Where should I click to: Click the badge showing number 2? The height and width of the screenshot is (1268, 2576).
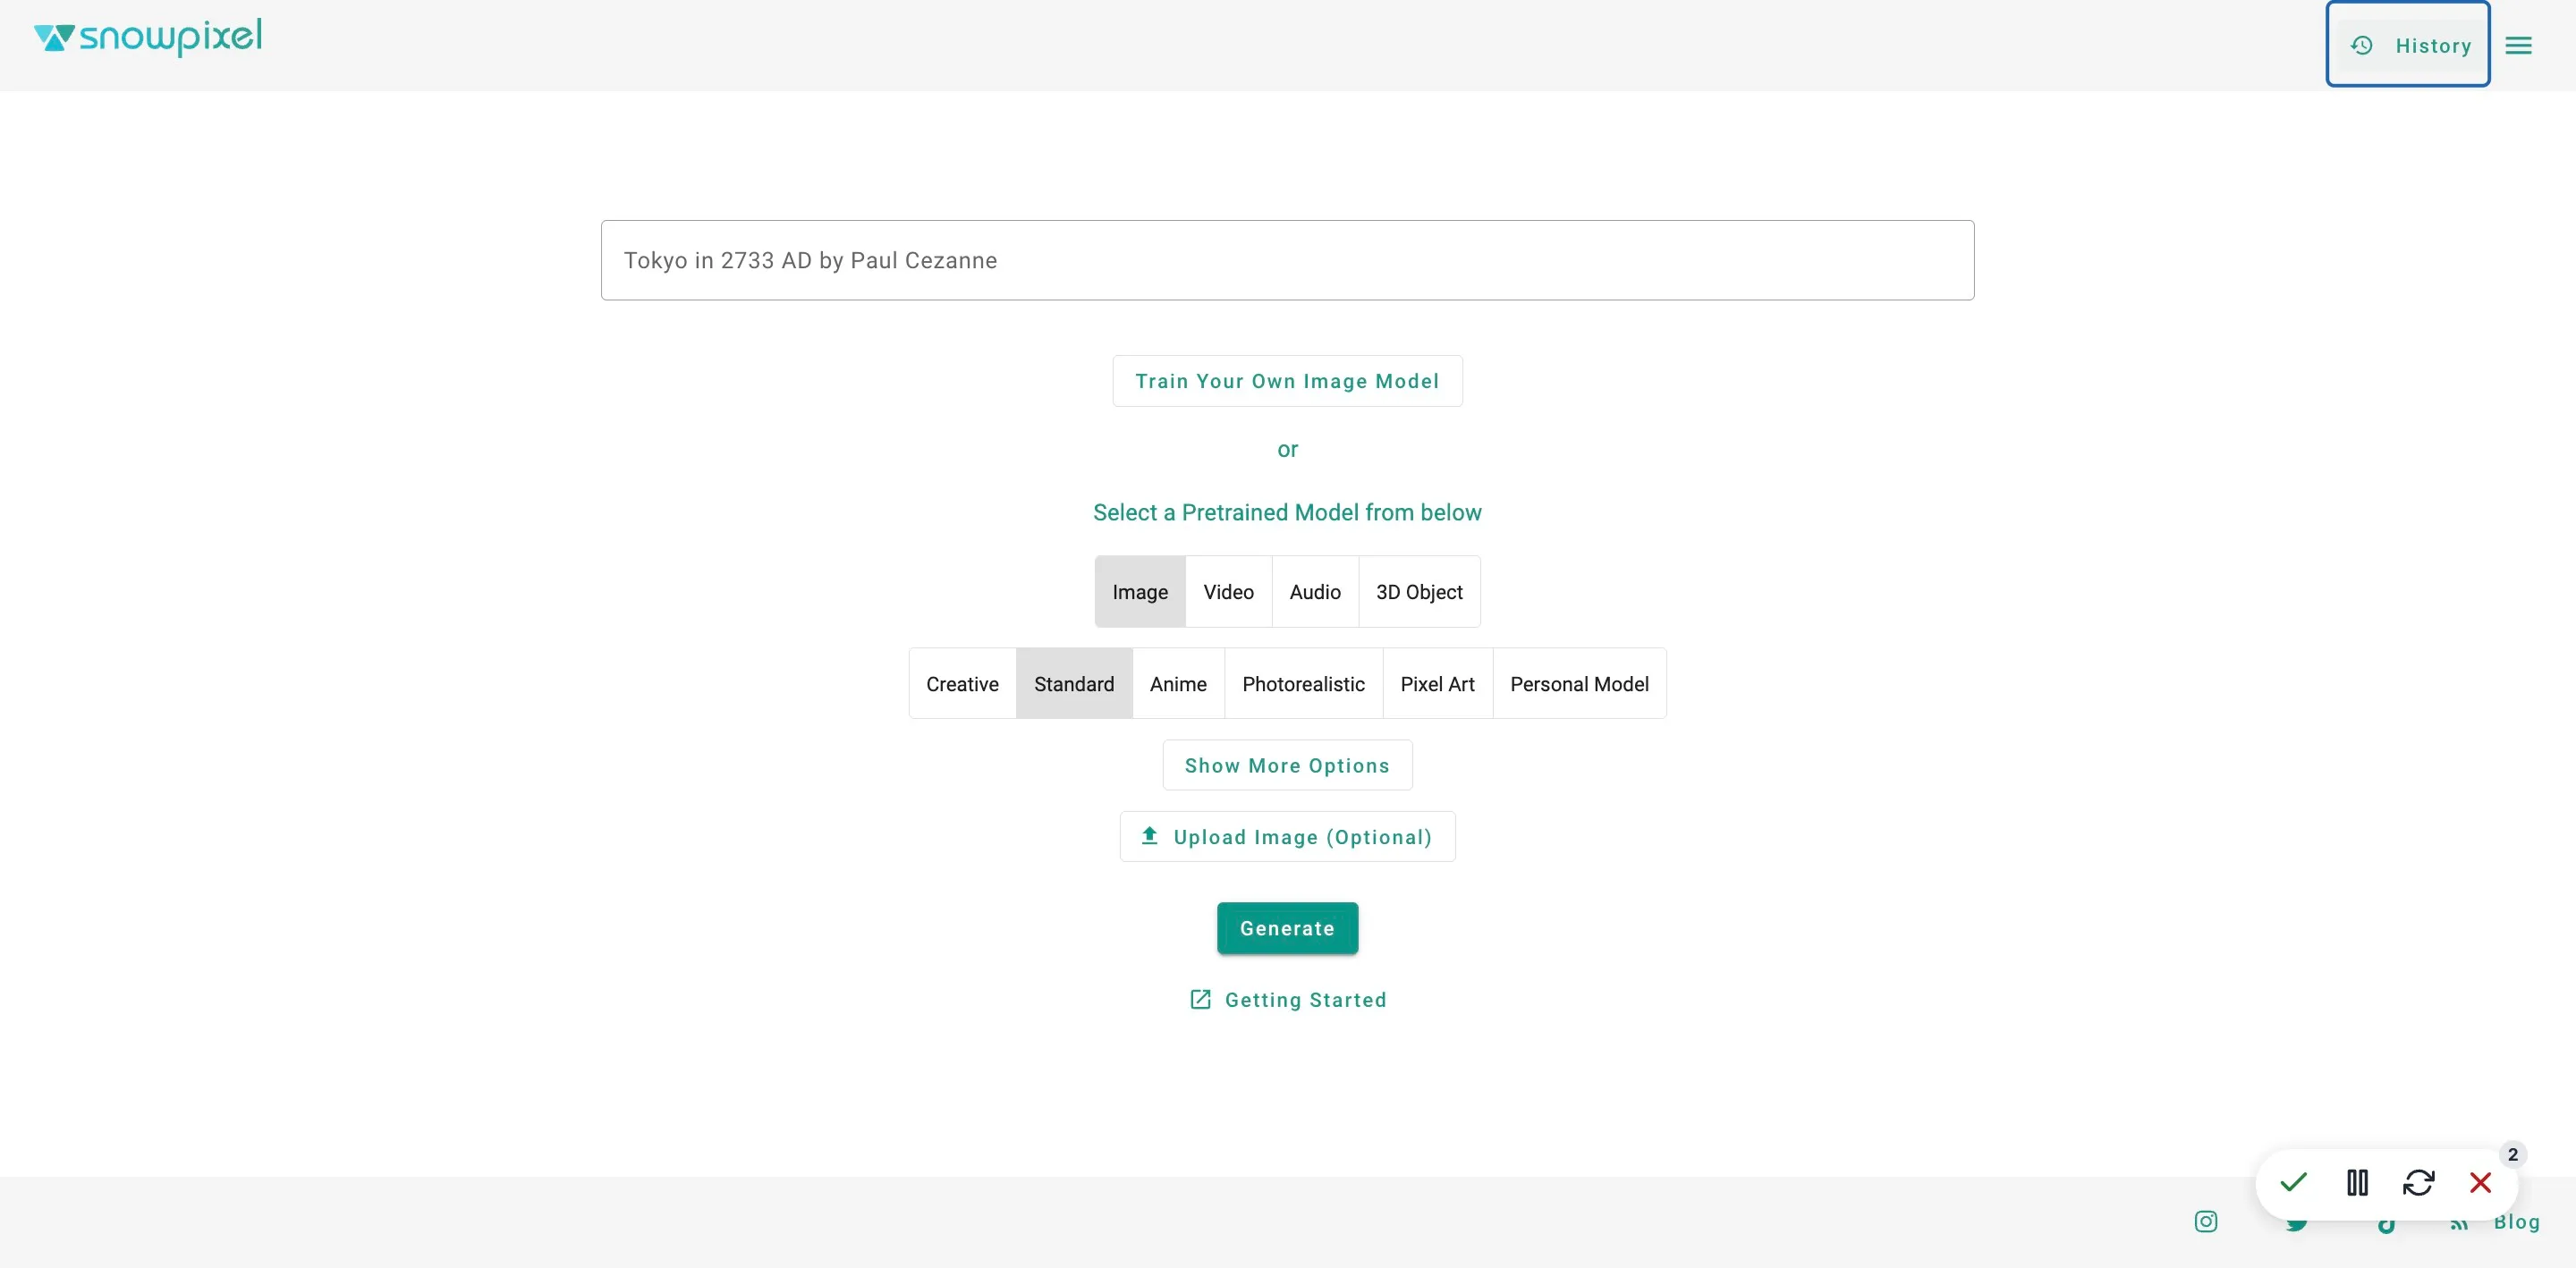[x=2512, y=1155]
